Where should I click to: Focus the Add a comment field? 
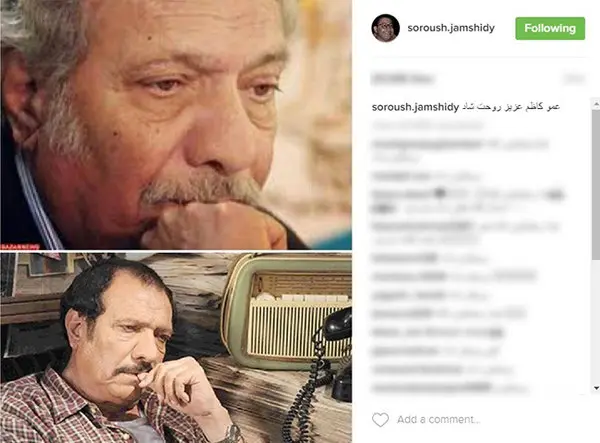pyautogui.click(x=438, y=420)
